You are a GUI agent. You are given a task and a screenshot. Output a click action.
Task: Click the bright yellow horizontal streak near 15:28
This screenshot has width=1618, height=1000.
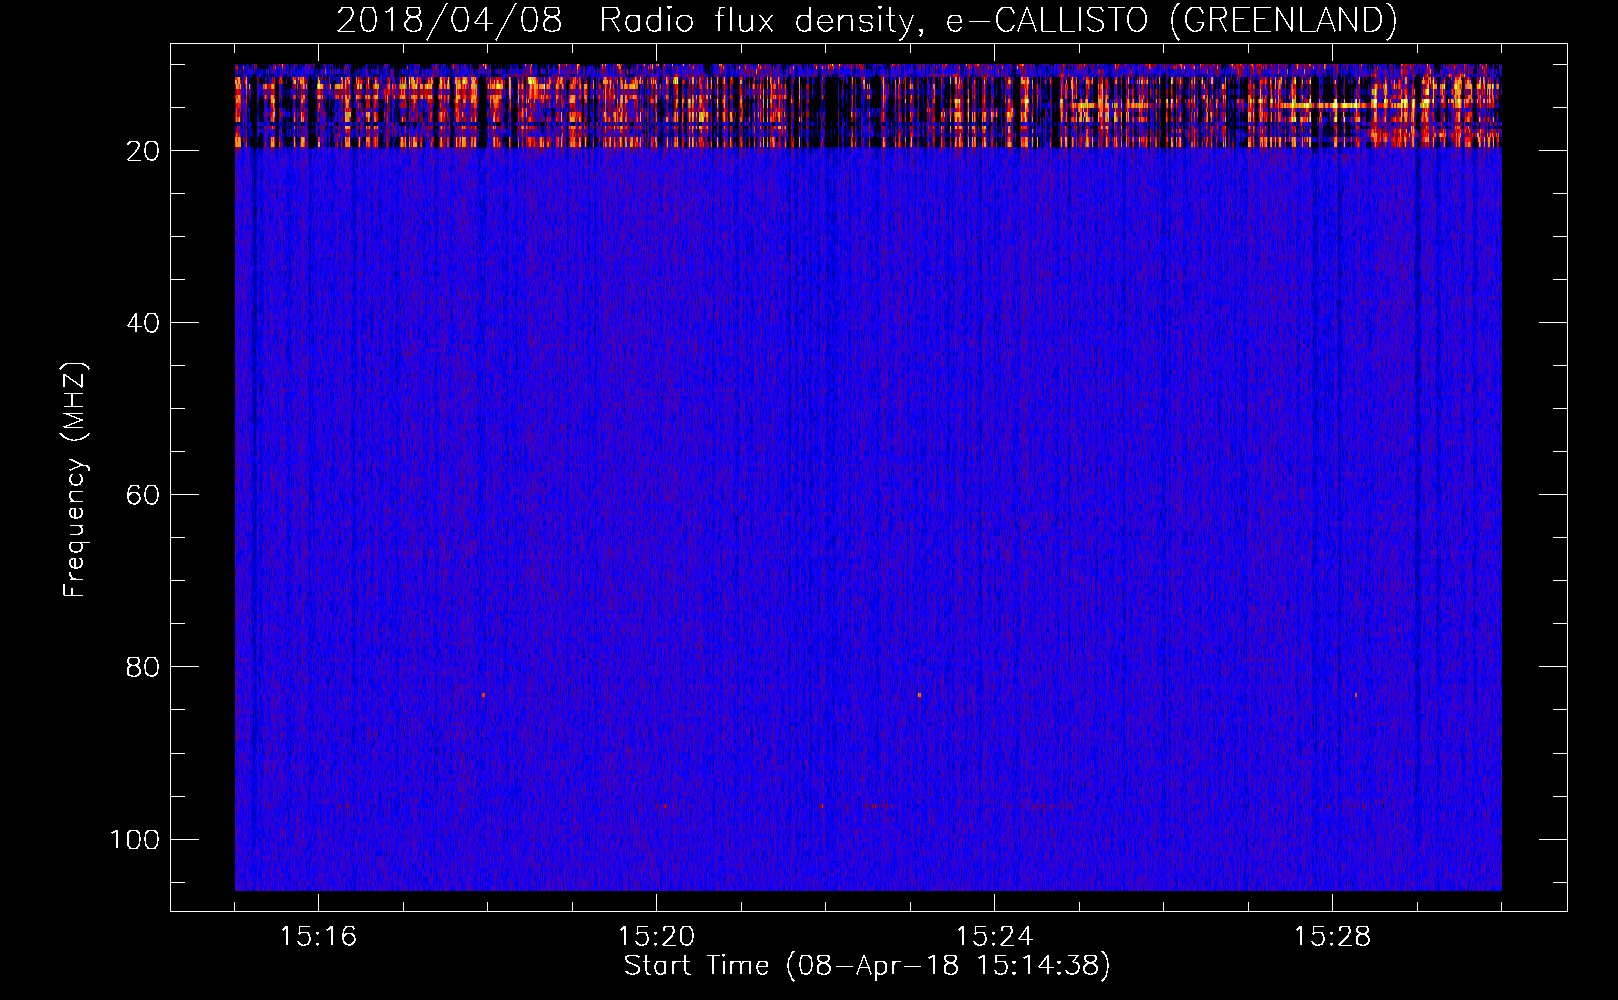pyautogui.click(x=1320, y=104)
